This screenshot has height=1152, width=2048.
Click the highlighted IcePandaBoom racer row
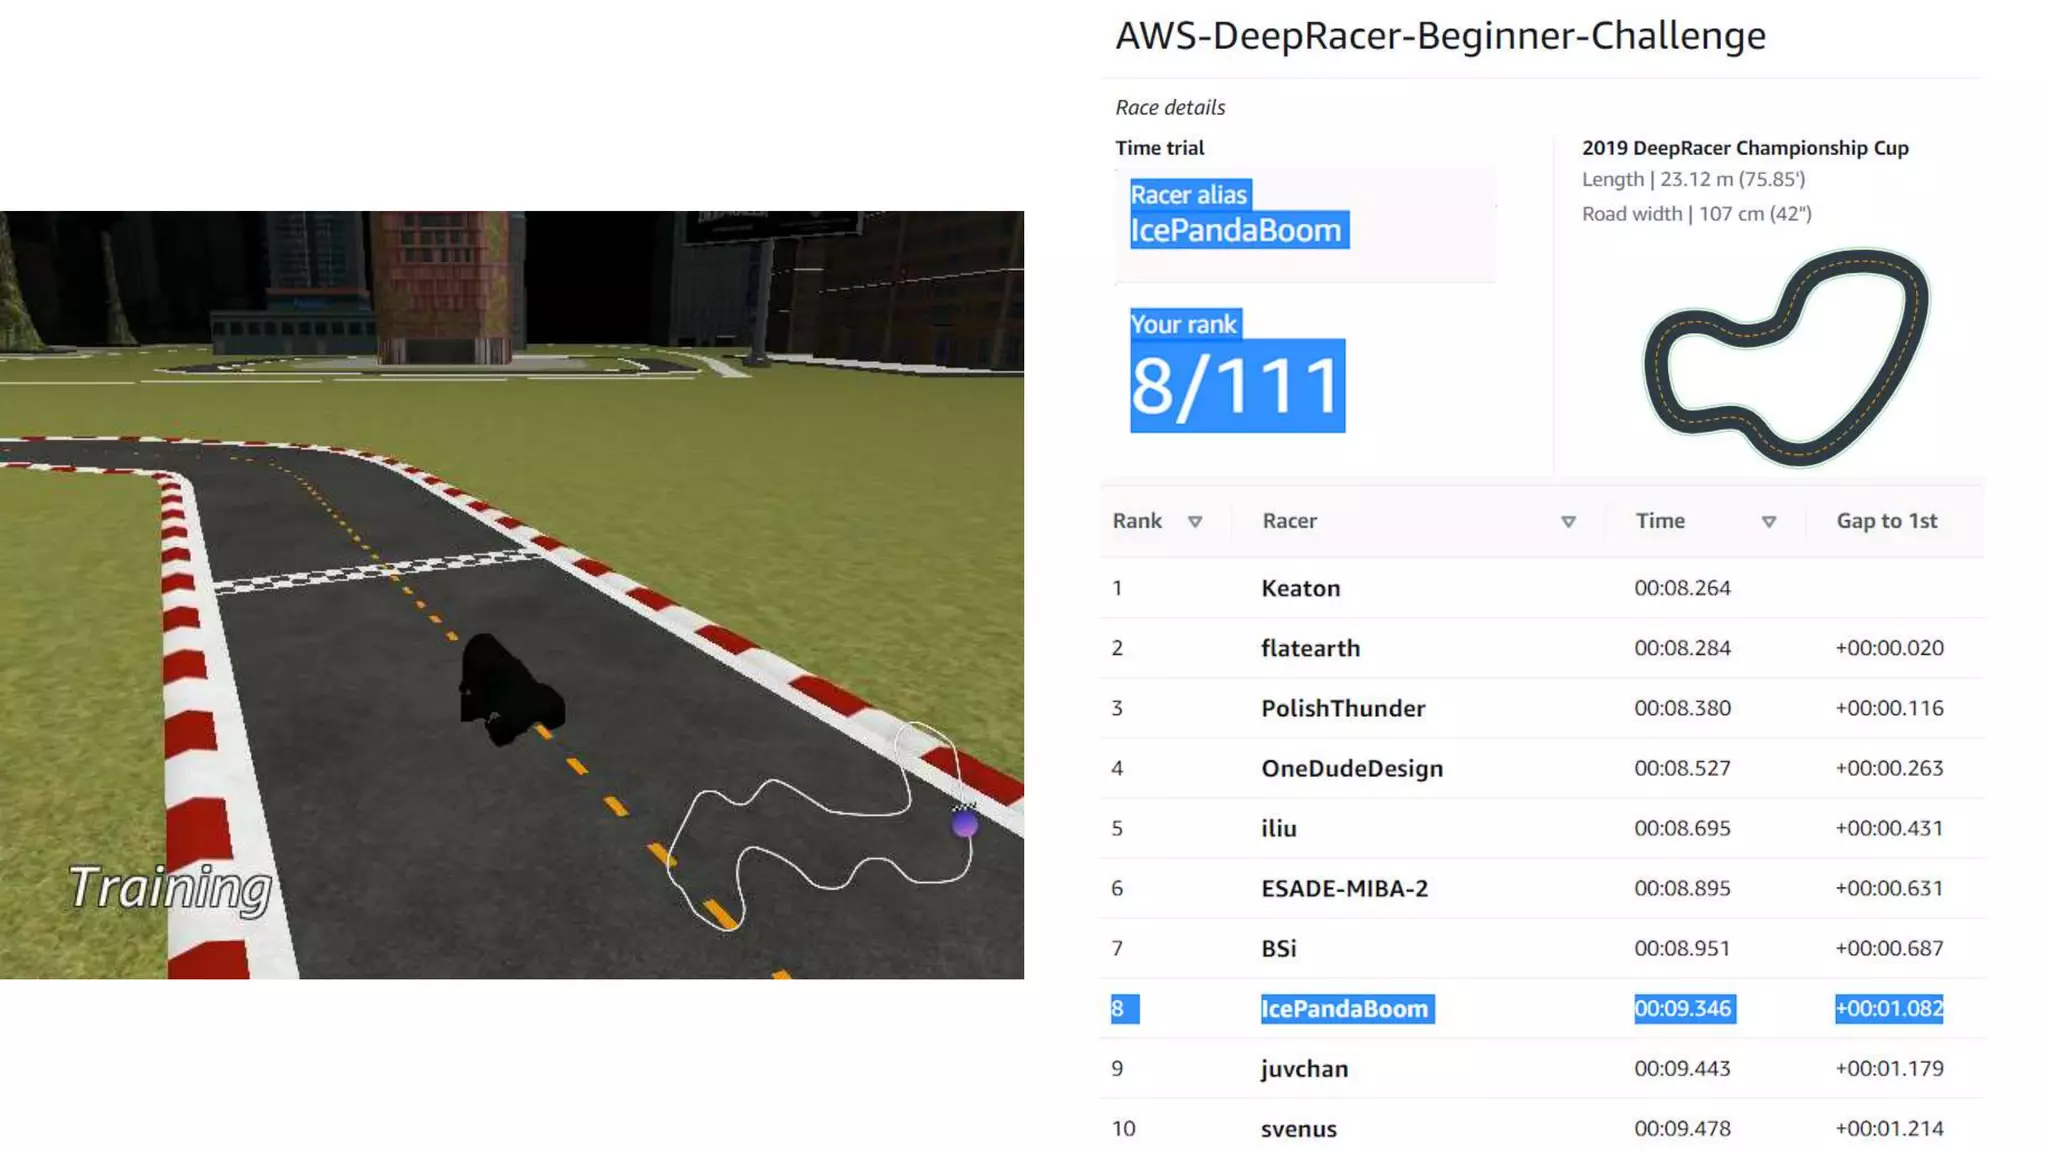[x=1346, y=1008]
